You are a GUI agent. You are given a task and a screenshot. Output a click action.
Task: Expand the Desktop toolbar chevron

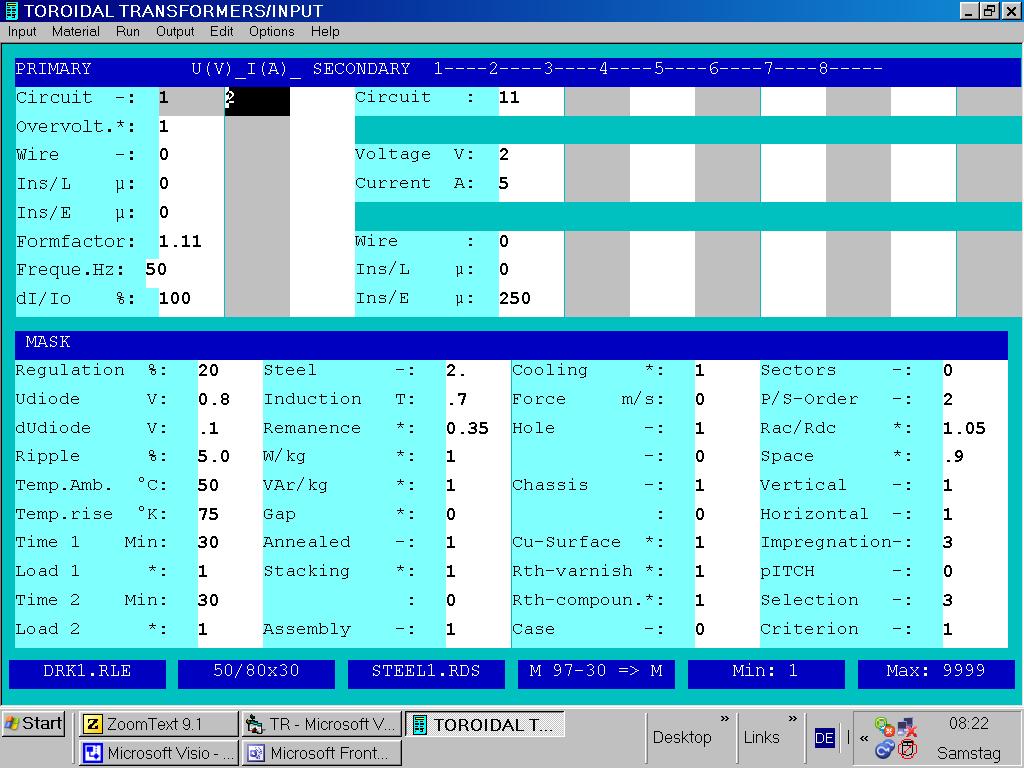click(x=725, y=719)
